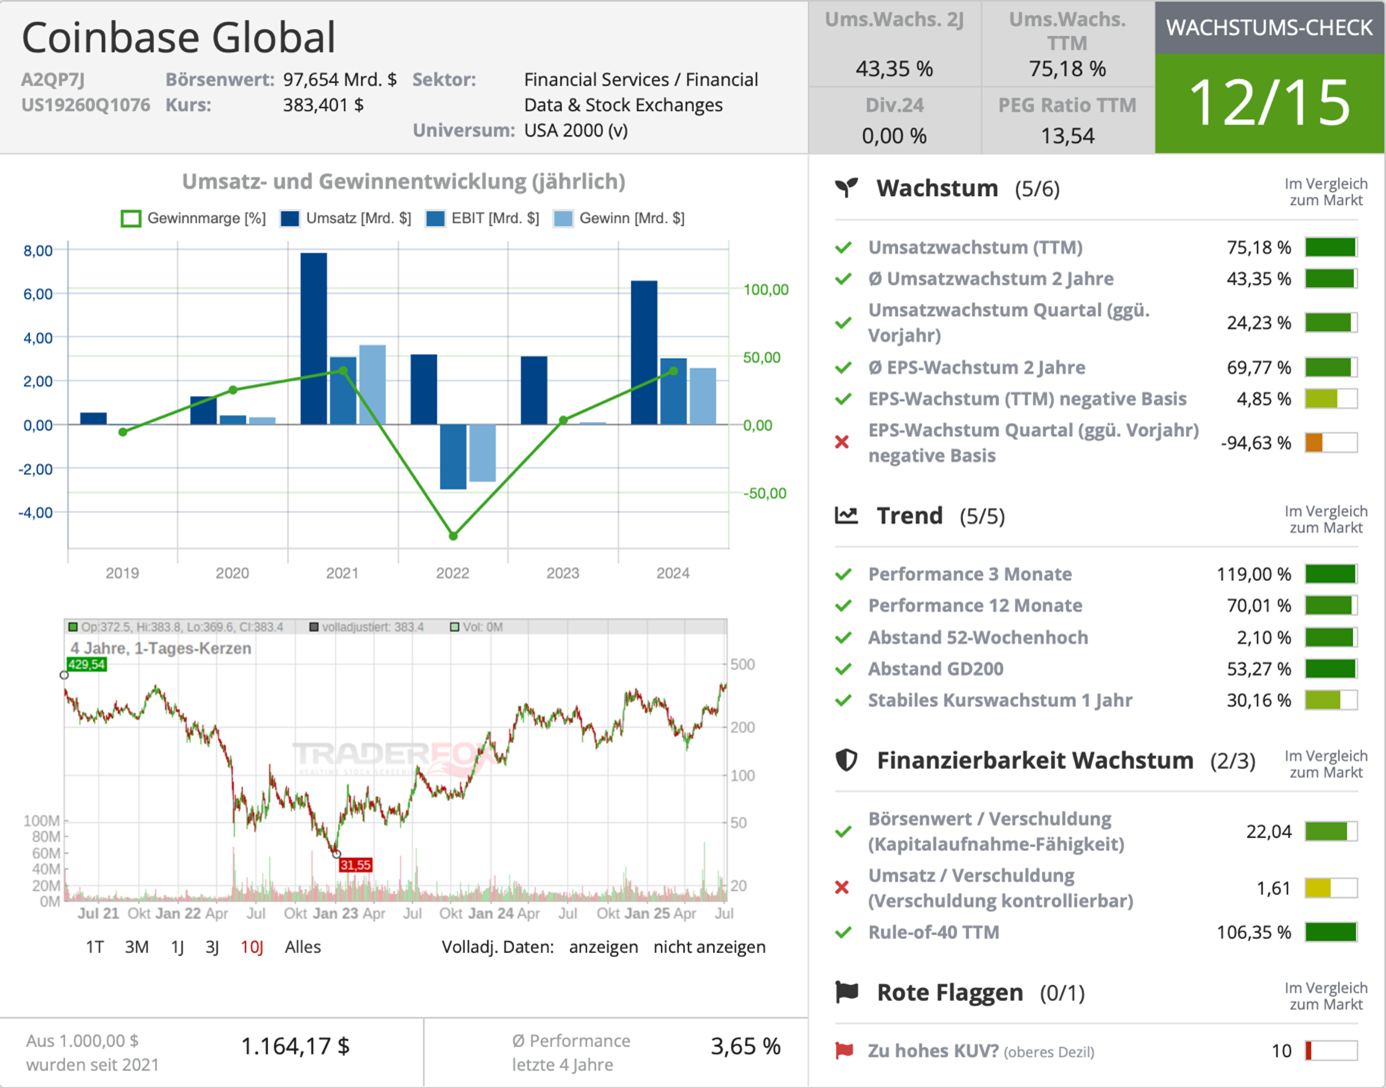This screenshot has width=1386, height=1088.
Task: Click the Stabiles Kurswachstum value 30,16 %
Action: tap(1259, 700)
